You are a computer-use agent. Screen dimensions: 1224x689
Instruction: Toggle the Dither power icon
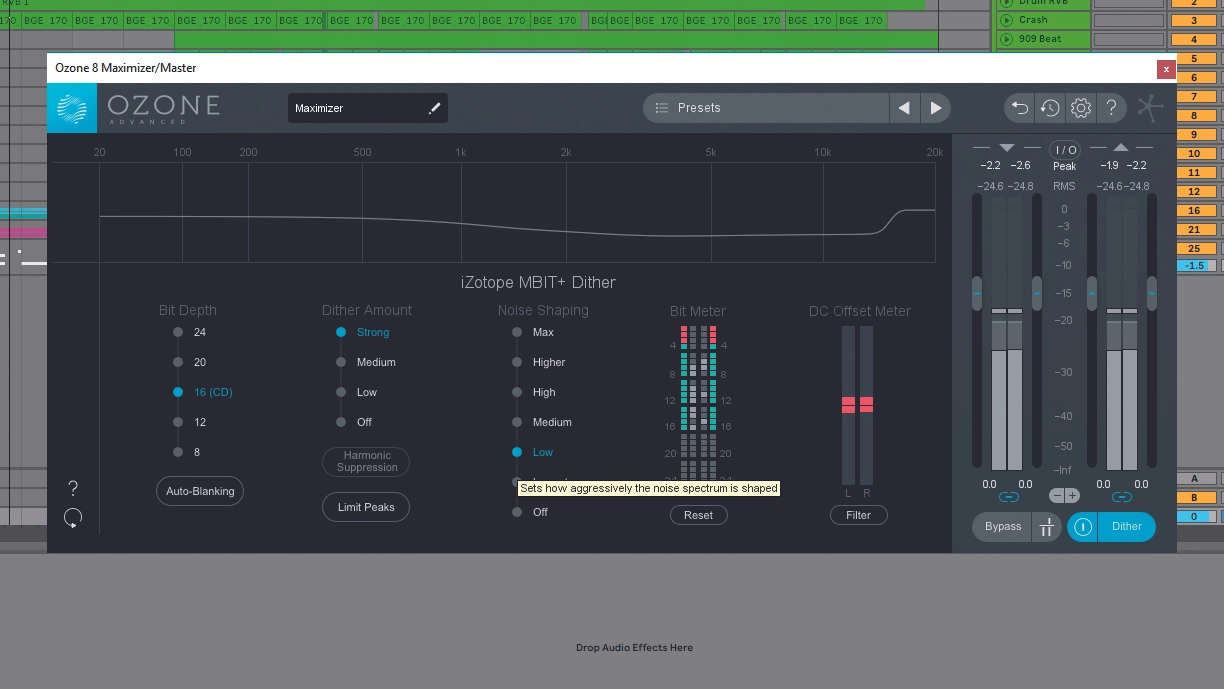(1082, 527)
